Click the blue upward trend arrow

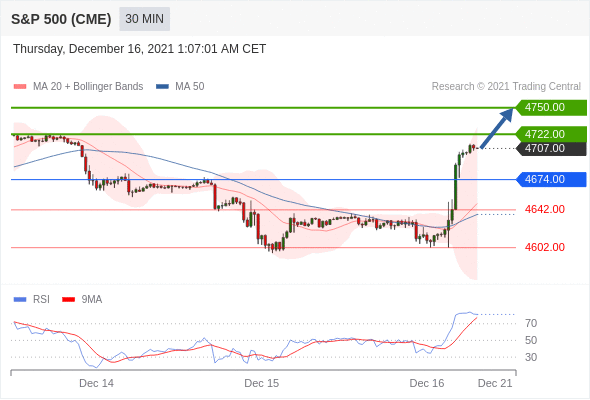click(497, 128)
